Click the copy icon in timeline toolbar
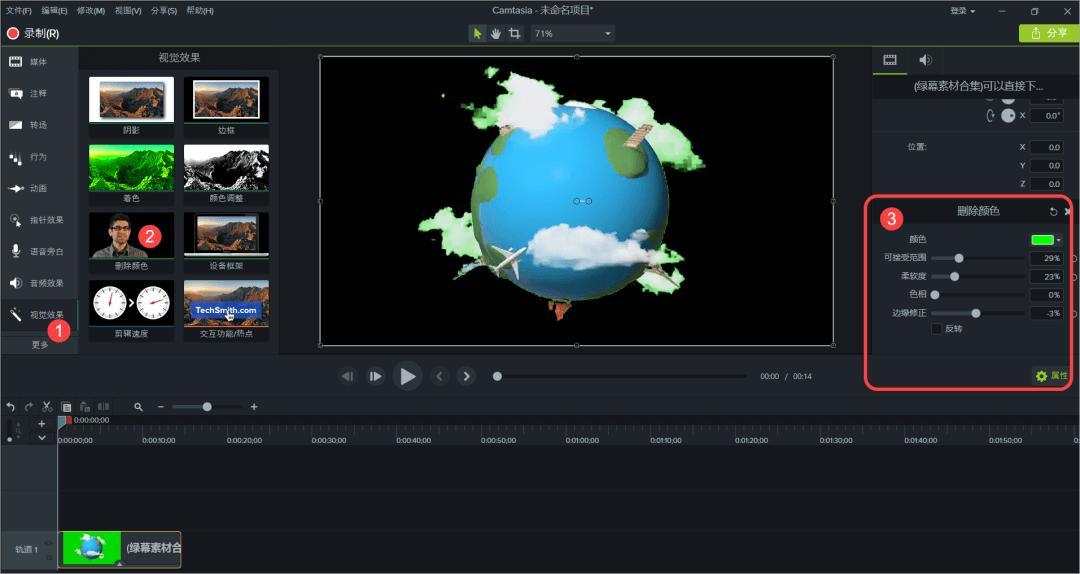This screenshot has height=574, width=1080. coord(66,407)
